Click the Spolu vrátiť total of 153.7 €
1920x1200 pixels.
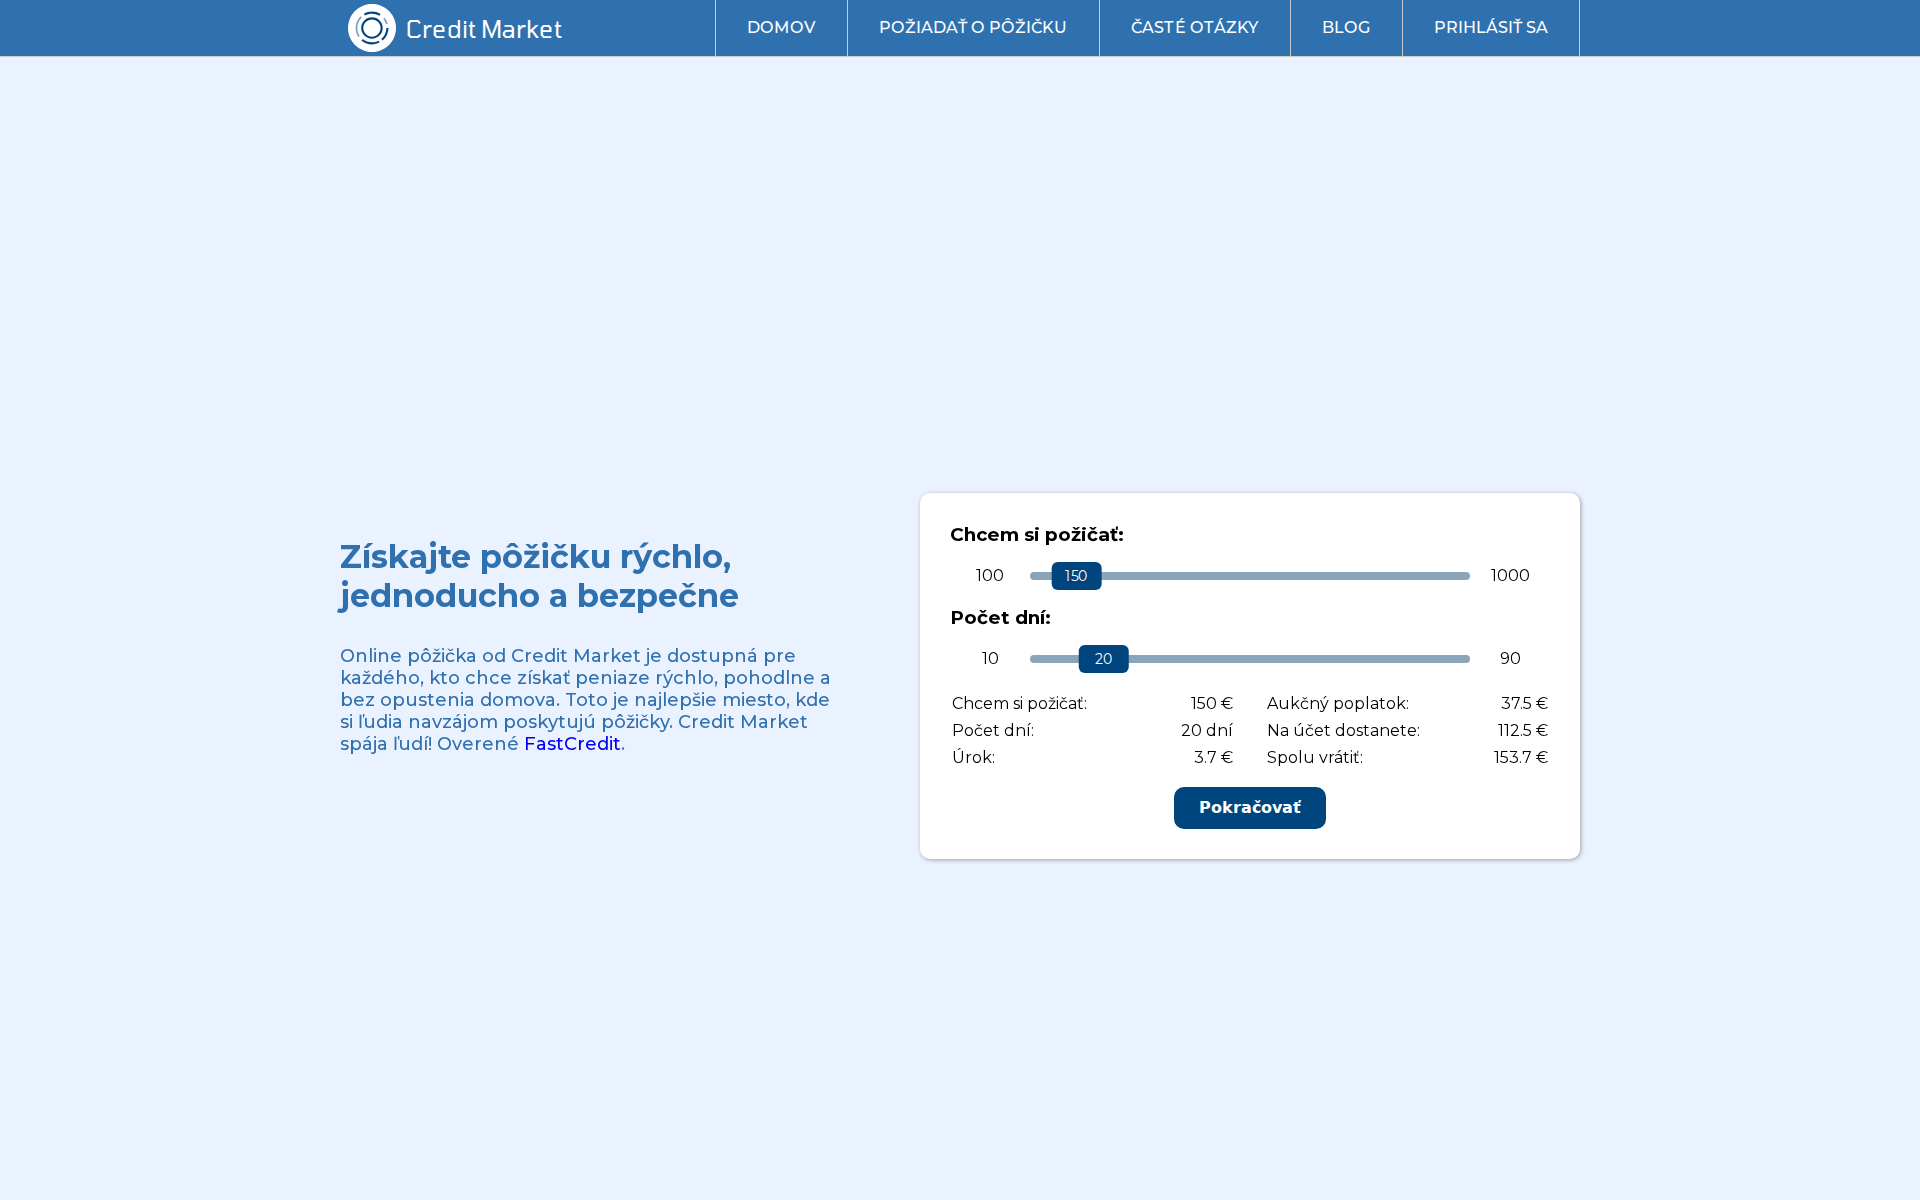[x=1520, y=757]
